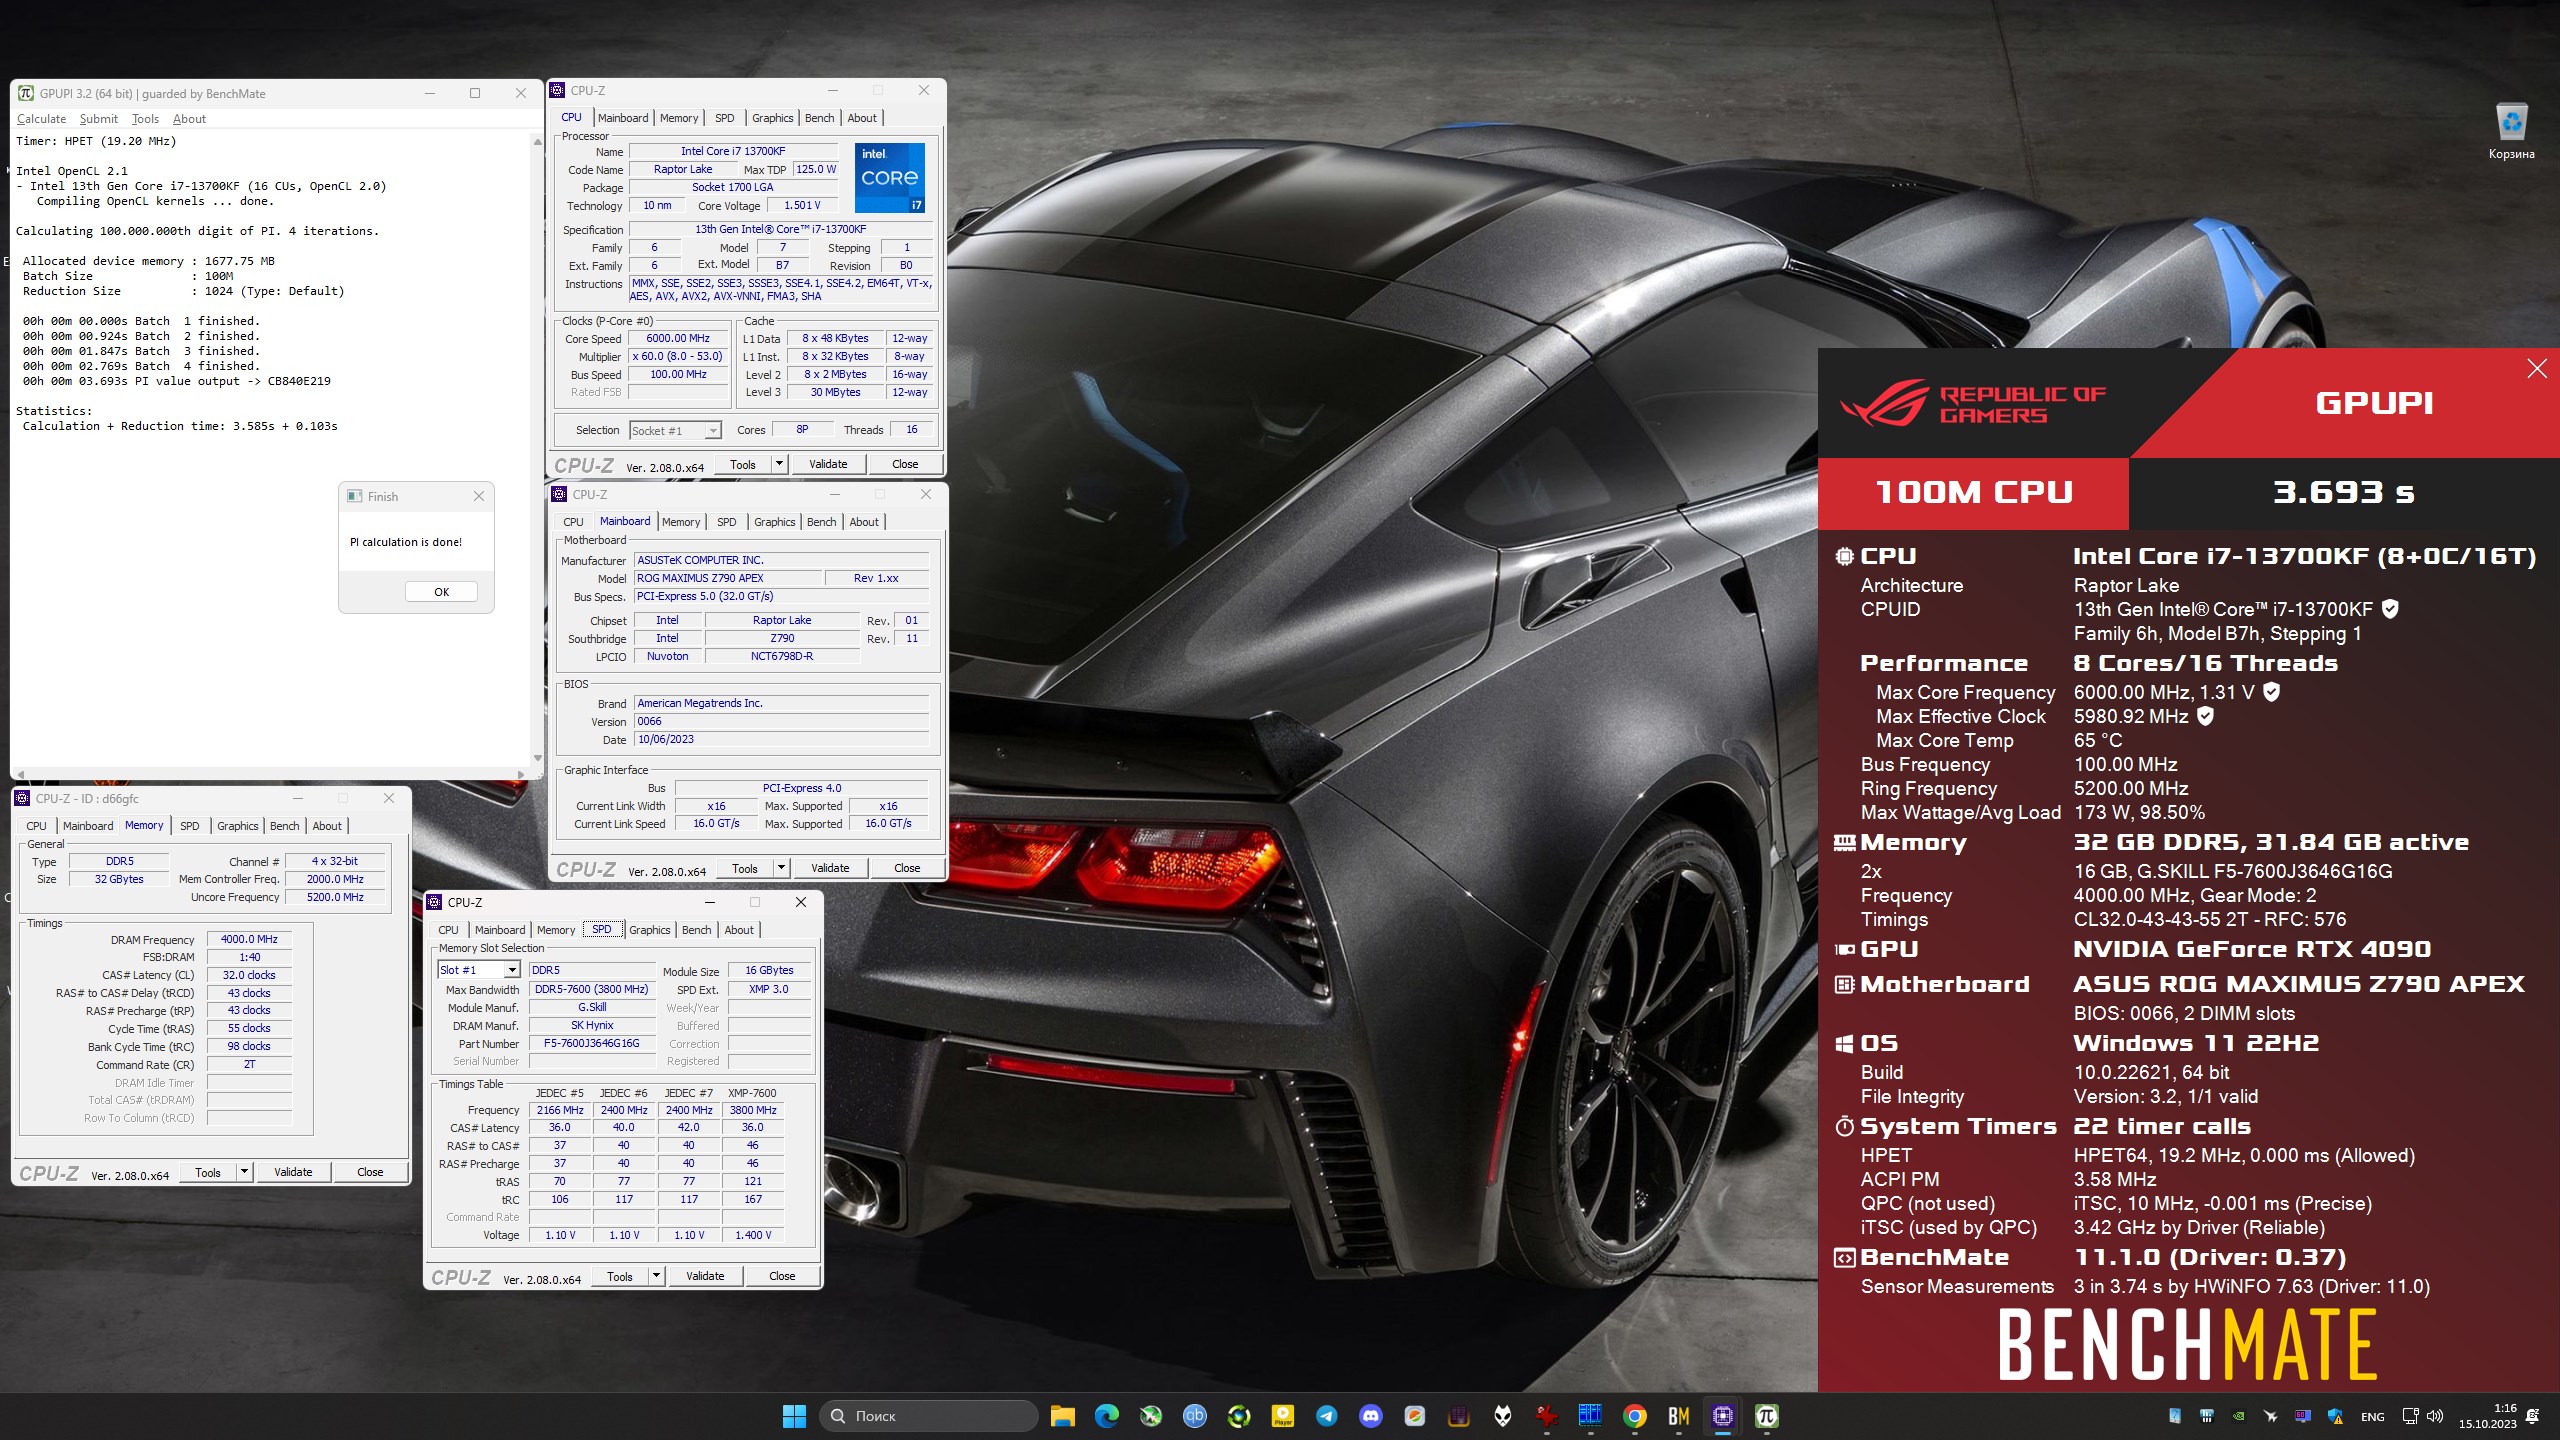Screen dimensions: 2560x1440
Task: Open the volume speaker tray icon
Action: point(2435,1416)
